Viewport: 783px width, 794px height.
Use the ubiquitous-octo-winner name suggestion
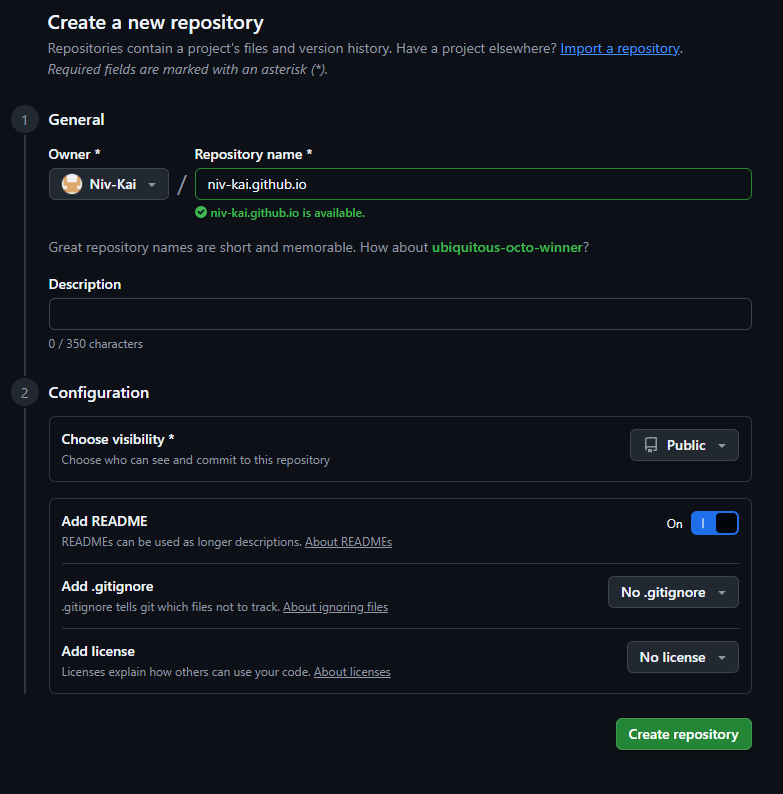pyautogui.click(x=507, y=248)
